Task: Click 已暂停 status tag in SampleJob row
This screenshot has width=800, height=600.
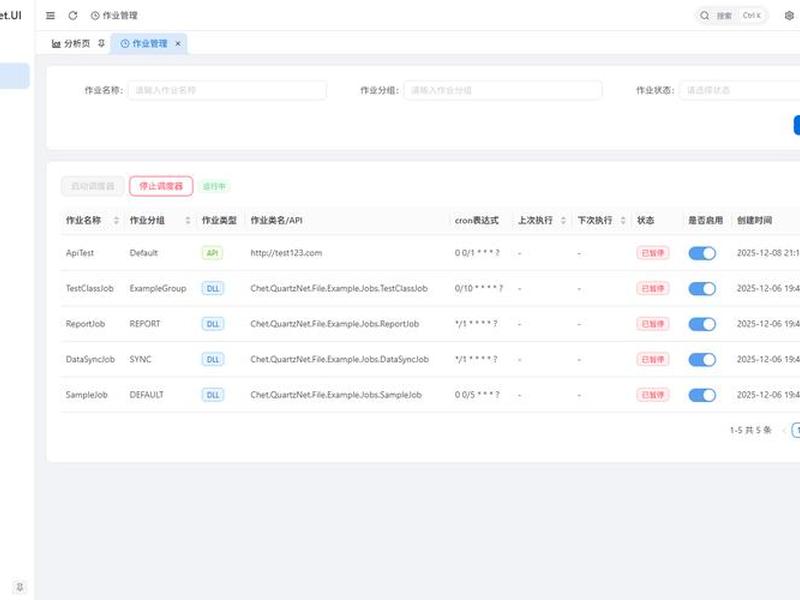Action: pos(653,395)
